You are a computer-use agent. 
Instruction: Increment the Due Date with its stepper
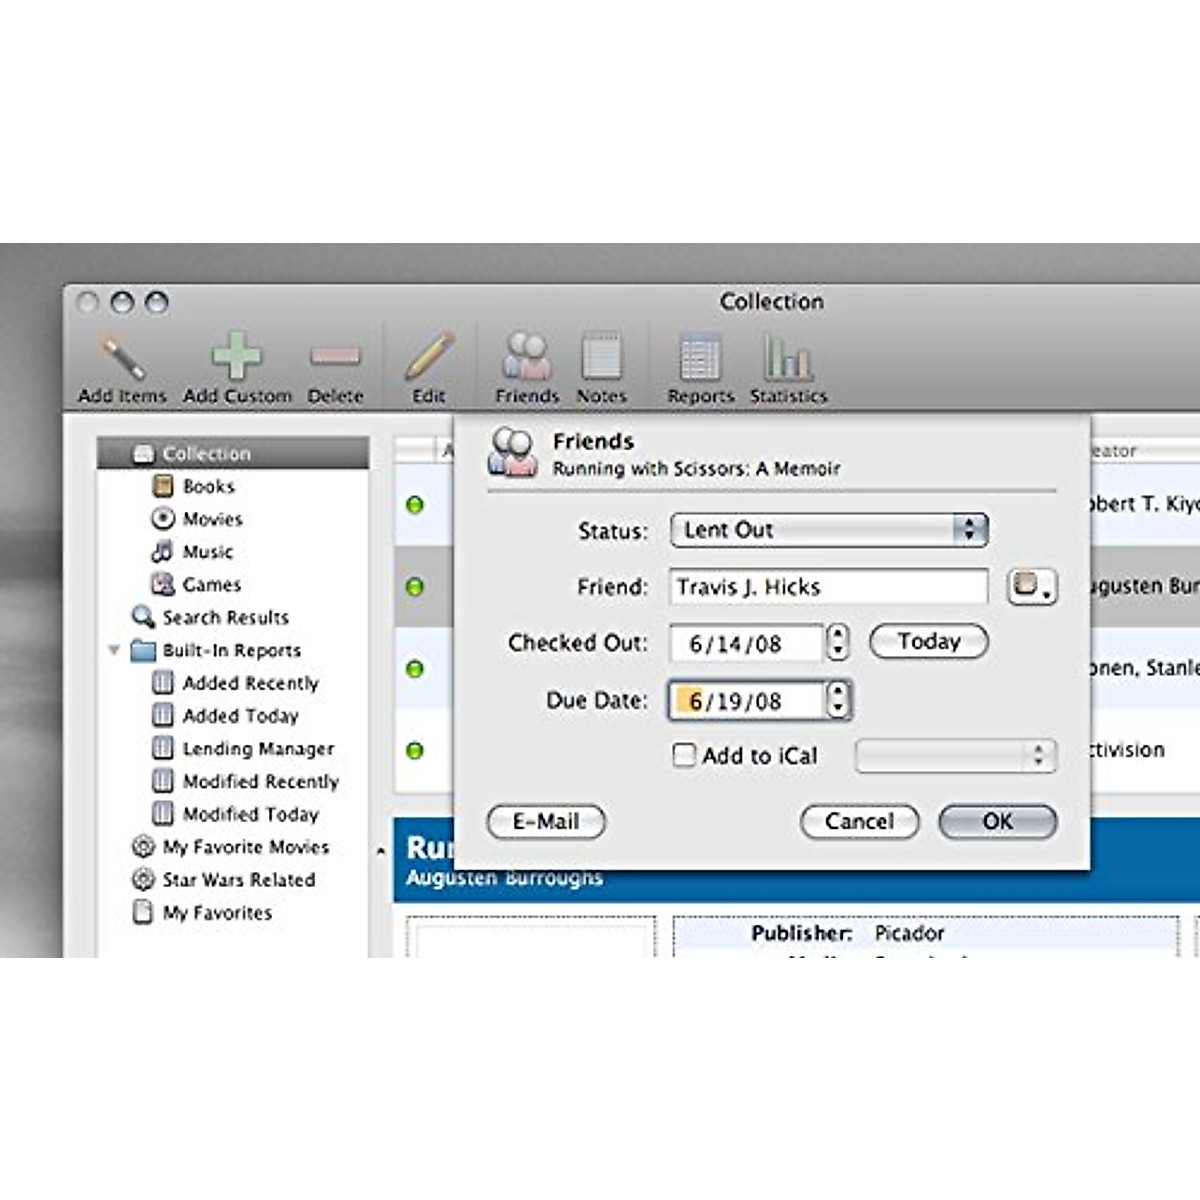pos(836,693)
